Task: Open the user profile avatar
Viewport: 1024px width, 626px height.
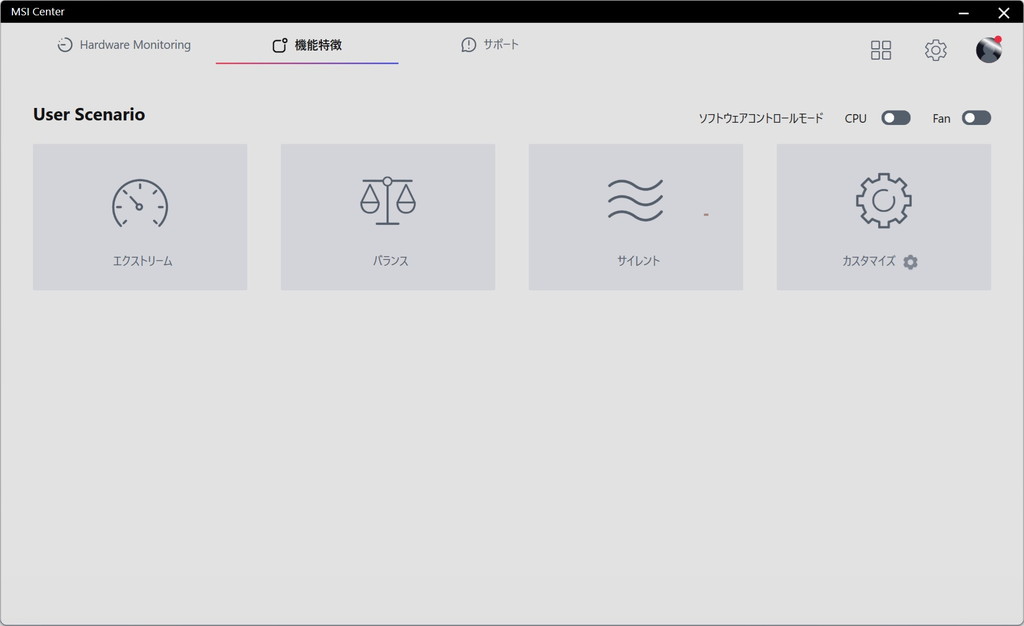Action: tap(989, 50)
